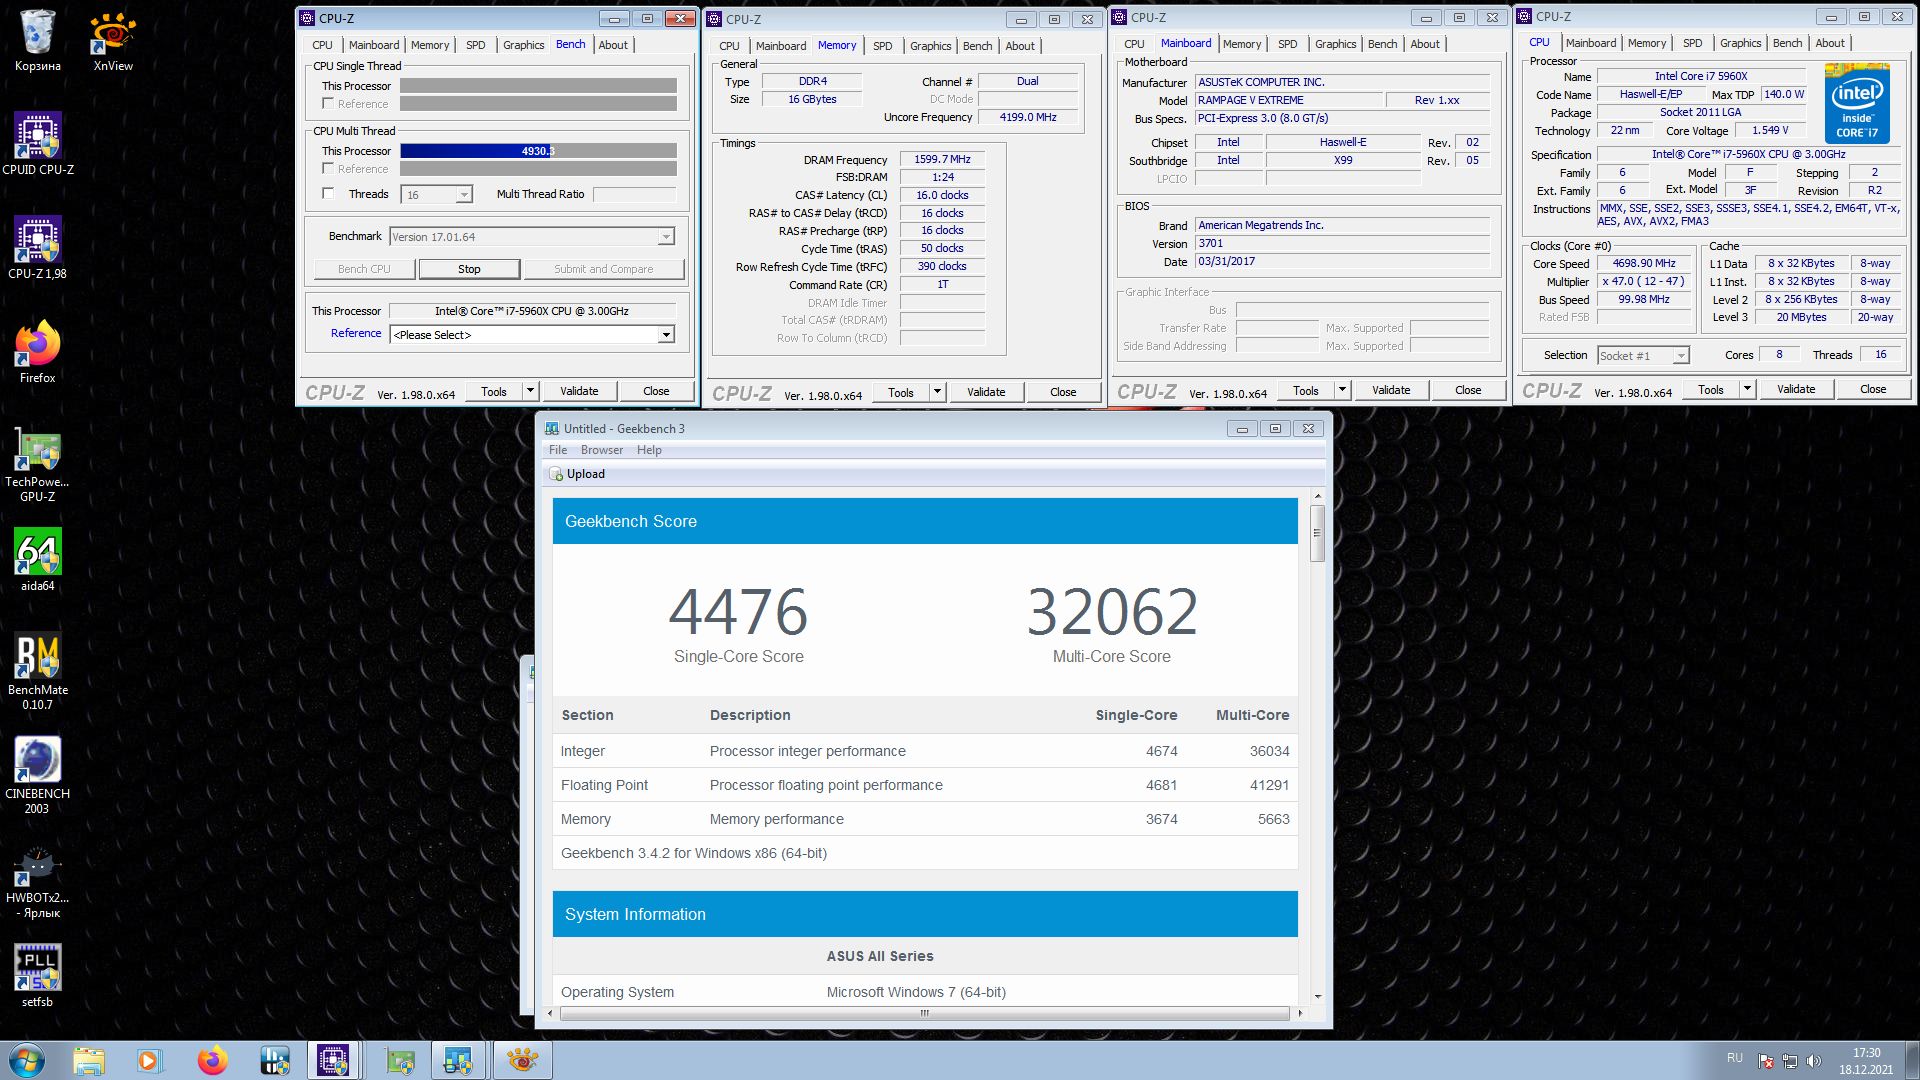Open Windows Media Player taskbar icon

(150, 1060)
